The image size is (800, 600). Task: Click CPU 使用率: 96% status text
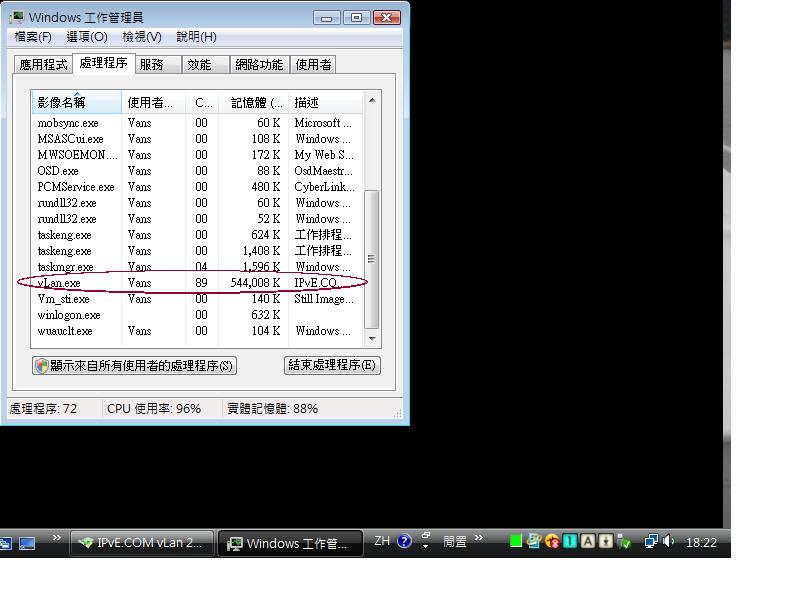coord(154,409)
